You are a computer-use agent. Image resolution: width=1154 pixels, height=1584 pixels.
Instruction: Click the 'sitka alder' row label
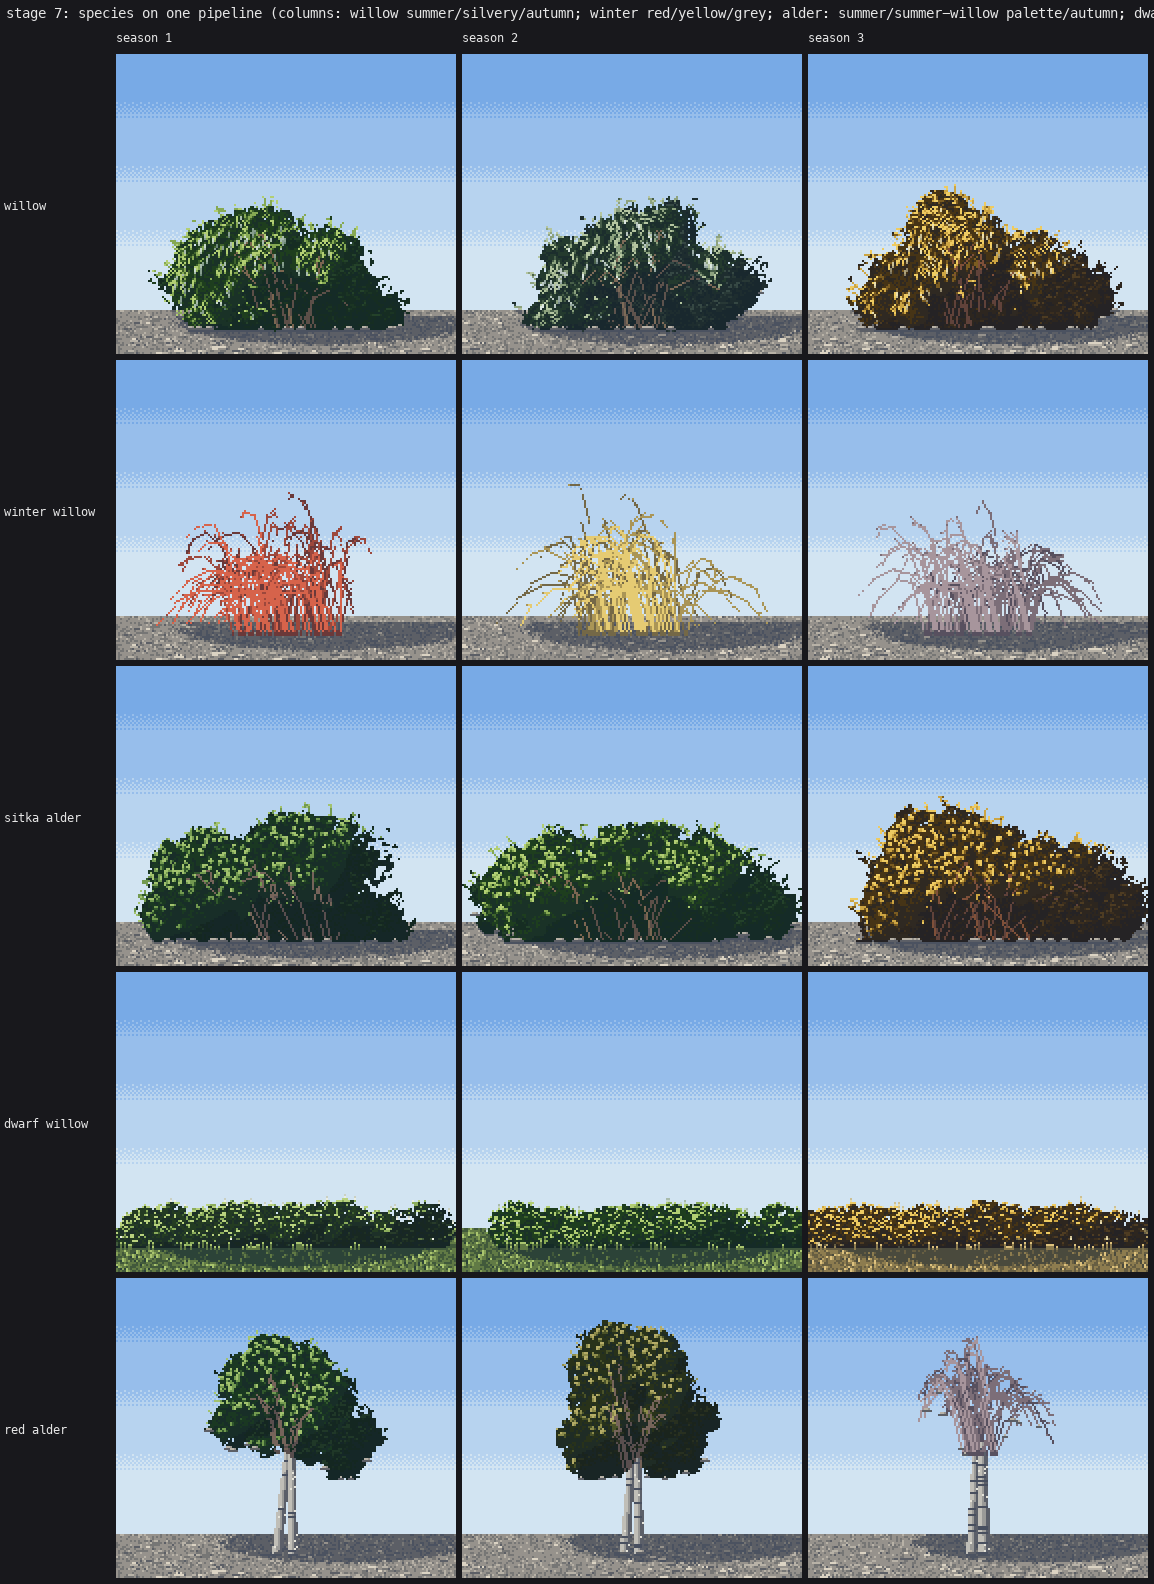coord(43,818)
